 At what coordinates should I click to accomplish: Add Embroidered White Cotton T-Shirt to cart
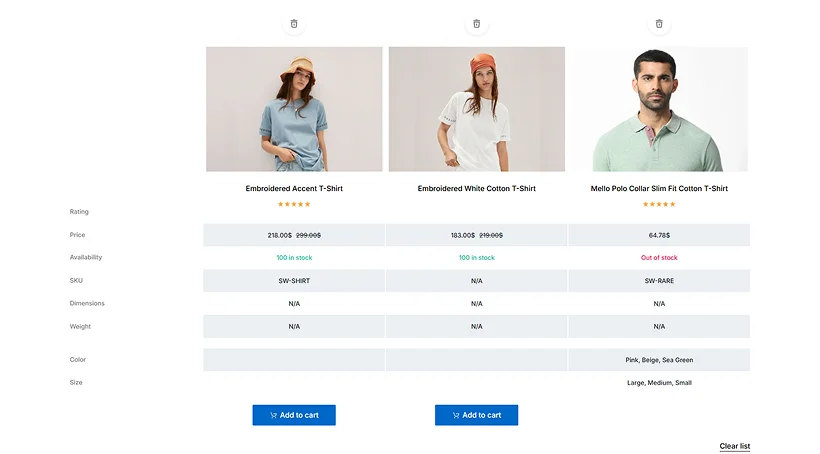click(x=476, y=415)
